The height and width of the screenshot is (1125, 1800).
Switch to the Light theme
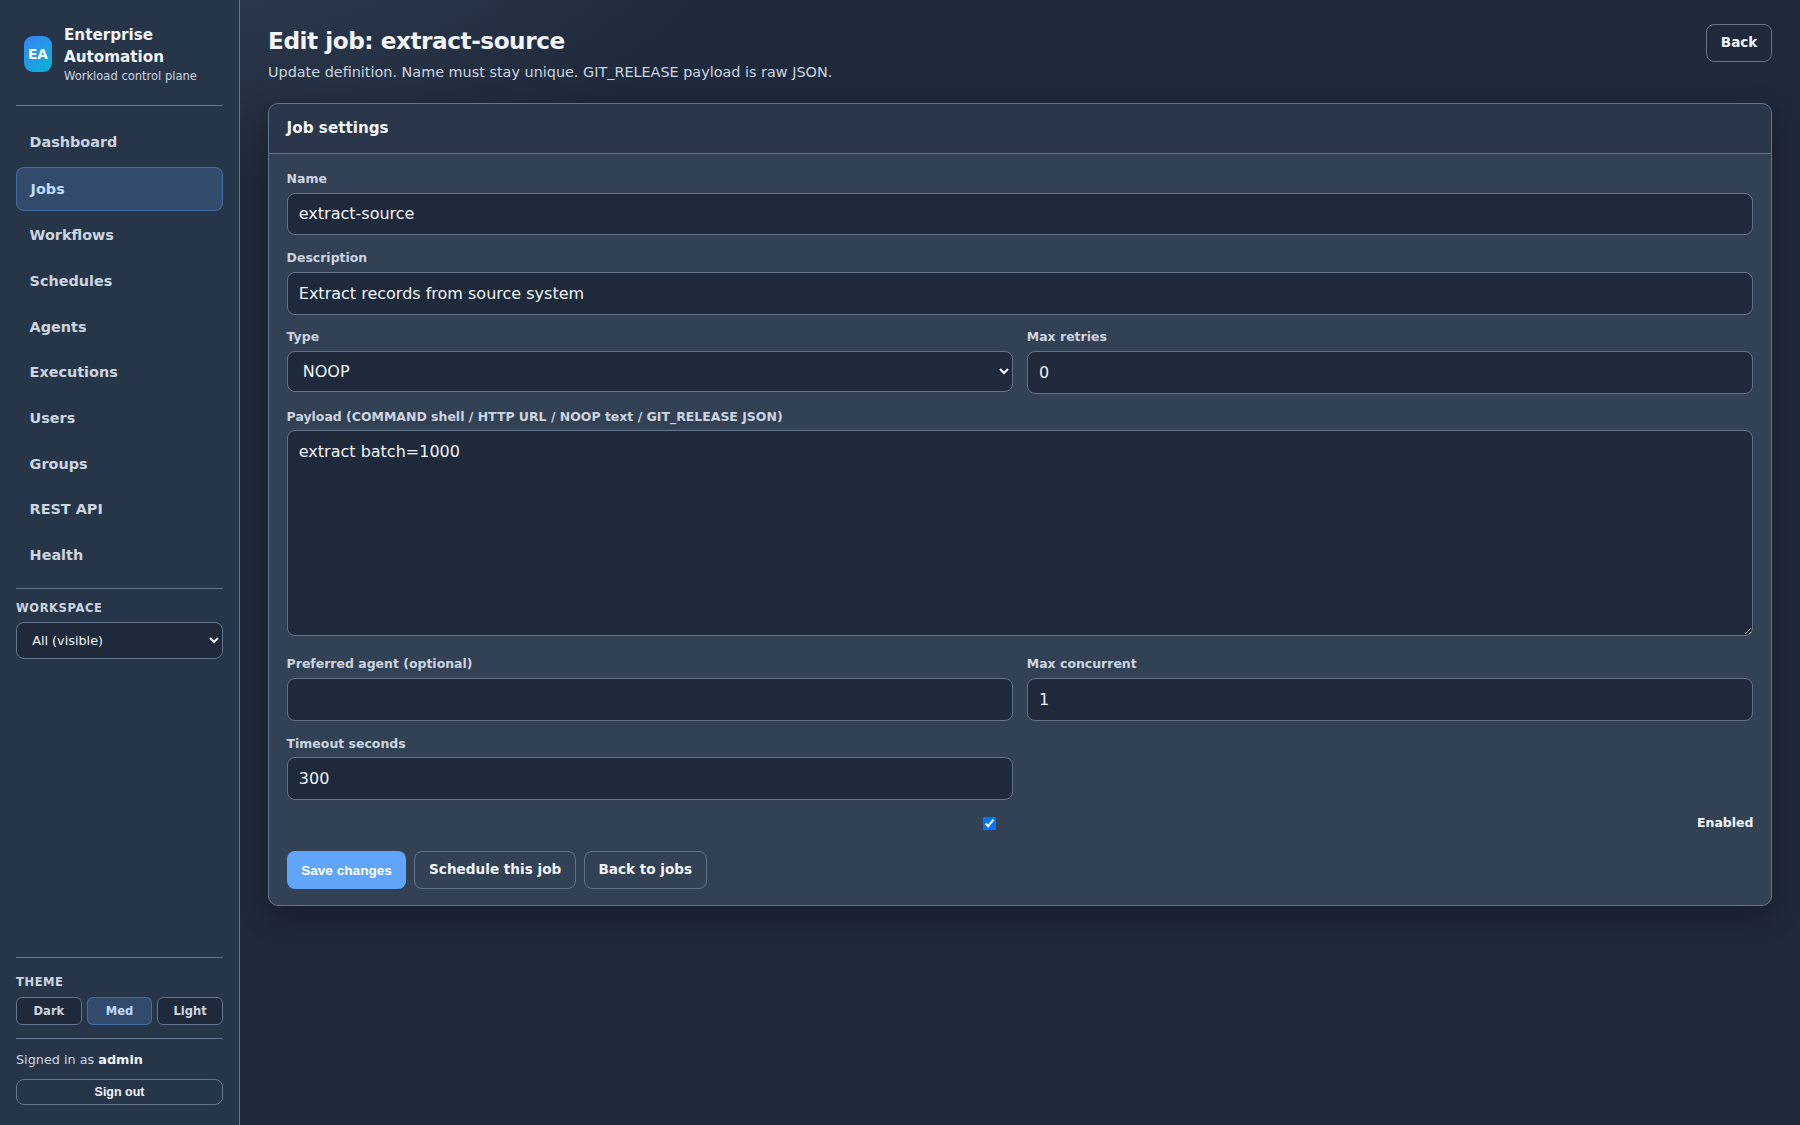coord(190,1011)
